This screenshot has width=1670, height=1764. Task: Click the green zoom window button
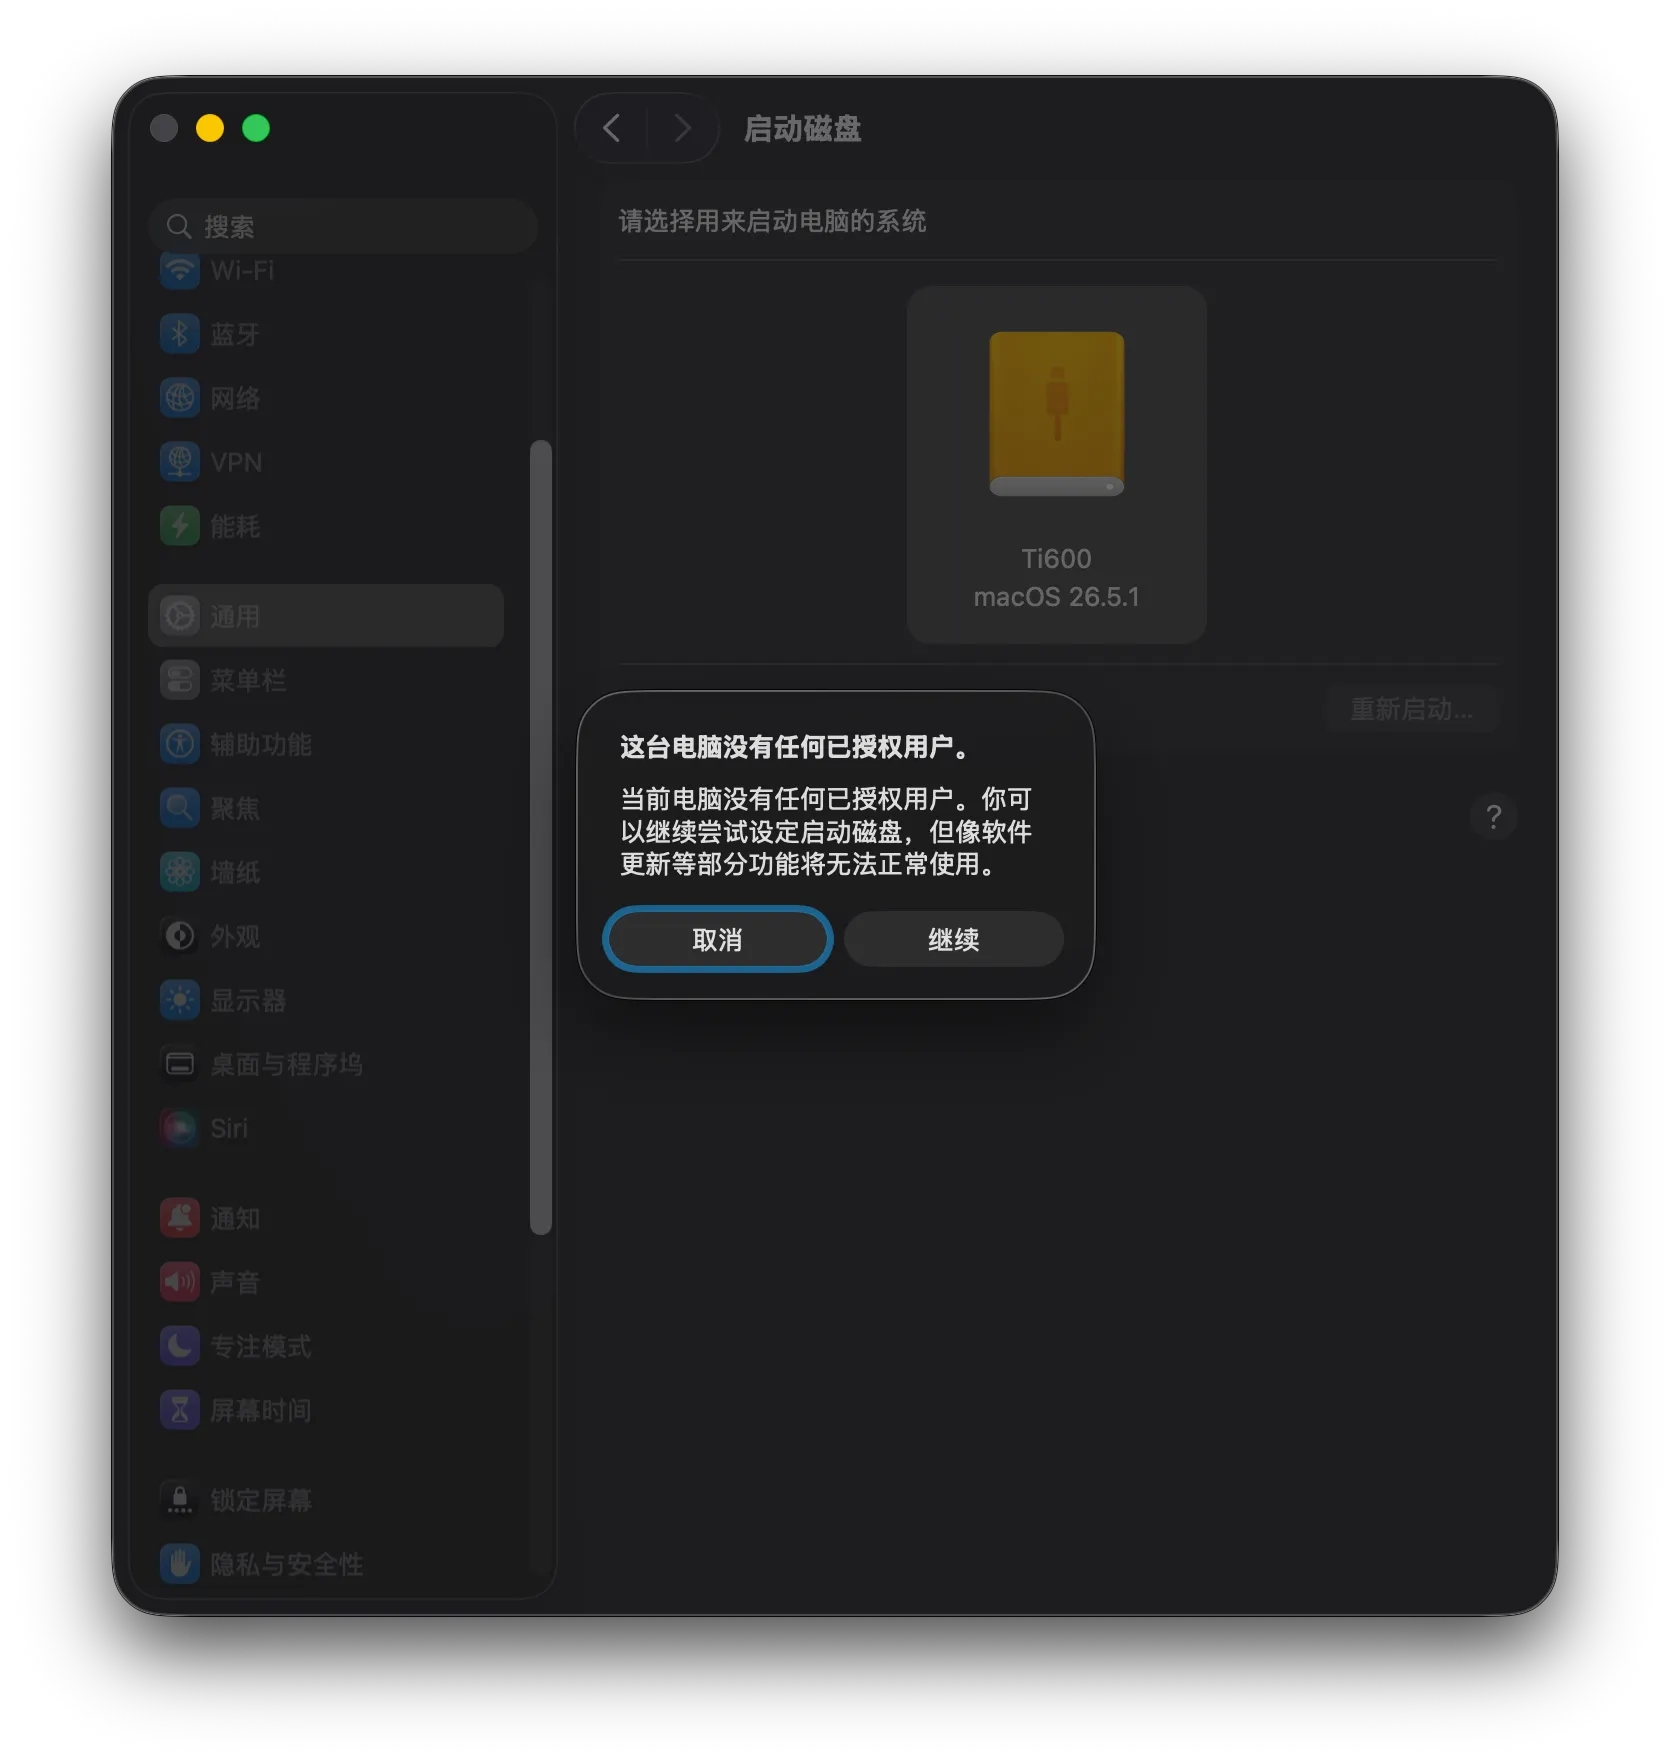pyautogui.click(x=256, y=128)
